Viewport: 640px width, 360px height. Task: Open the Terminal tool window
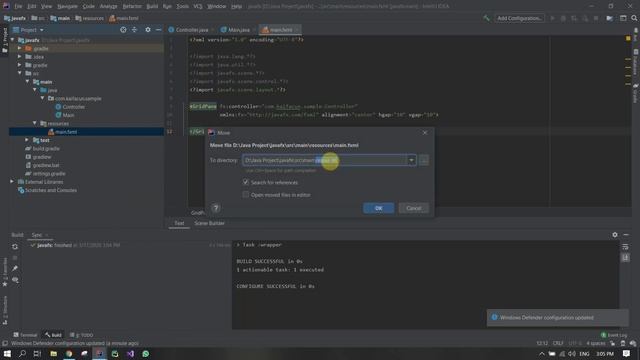[x=25, y=335]
